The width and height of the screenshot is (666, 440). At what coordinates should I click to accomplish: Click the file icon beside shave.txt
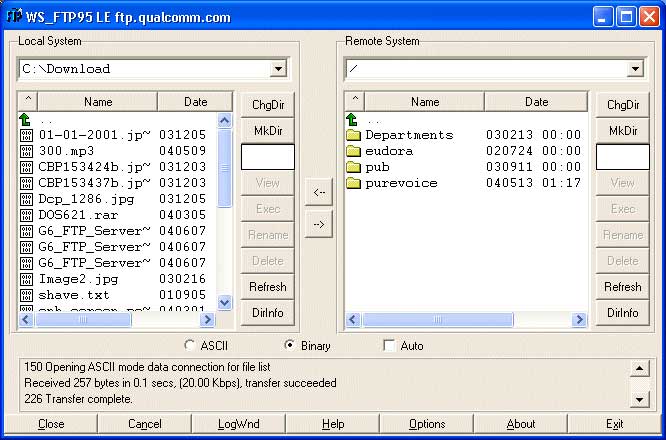(x=26, y=295)
